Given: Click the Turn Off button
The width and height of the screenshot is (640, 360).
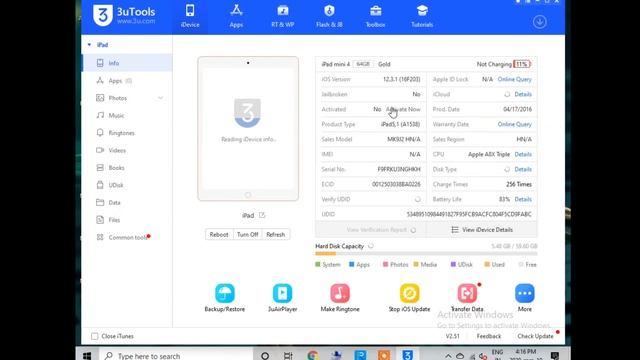Looking at the screenshot, I should pos(247,234).
